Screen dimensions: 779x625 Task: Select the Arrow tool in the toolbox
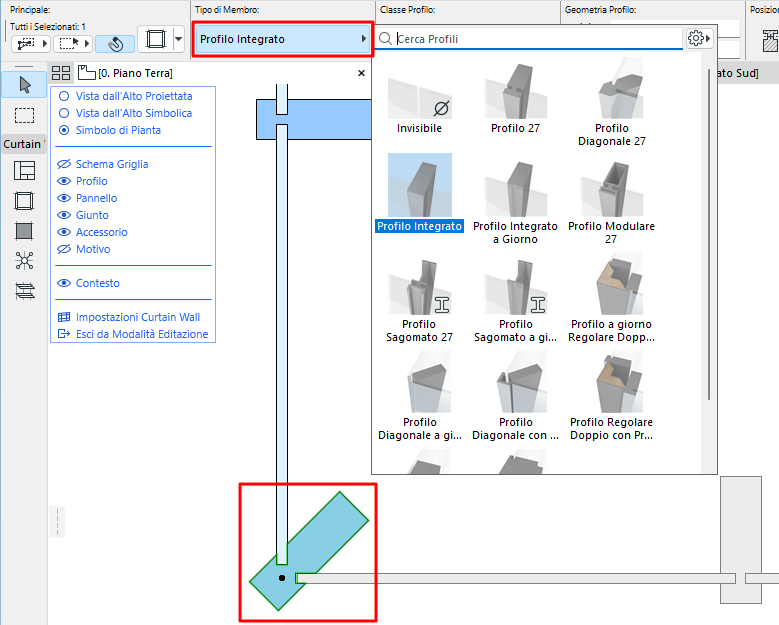click(24, 84)
